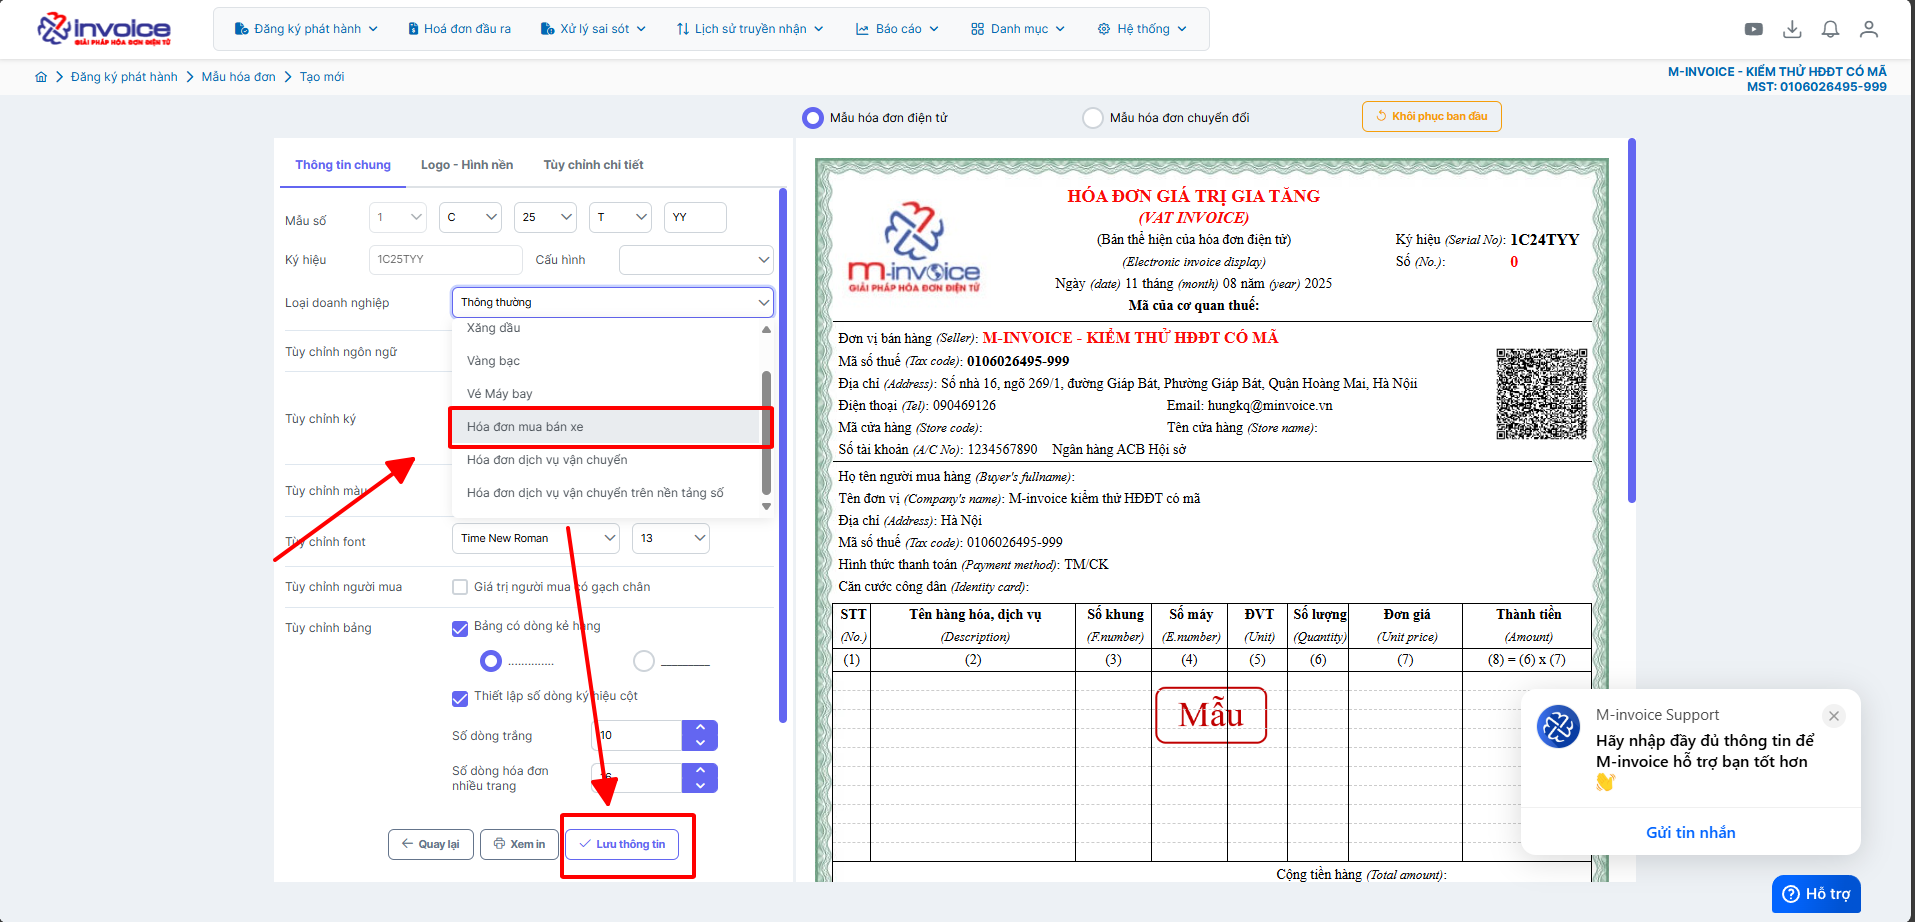Switch to the Logo - Hình nền tab

(x=467, y=165)
